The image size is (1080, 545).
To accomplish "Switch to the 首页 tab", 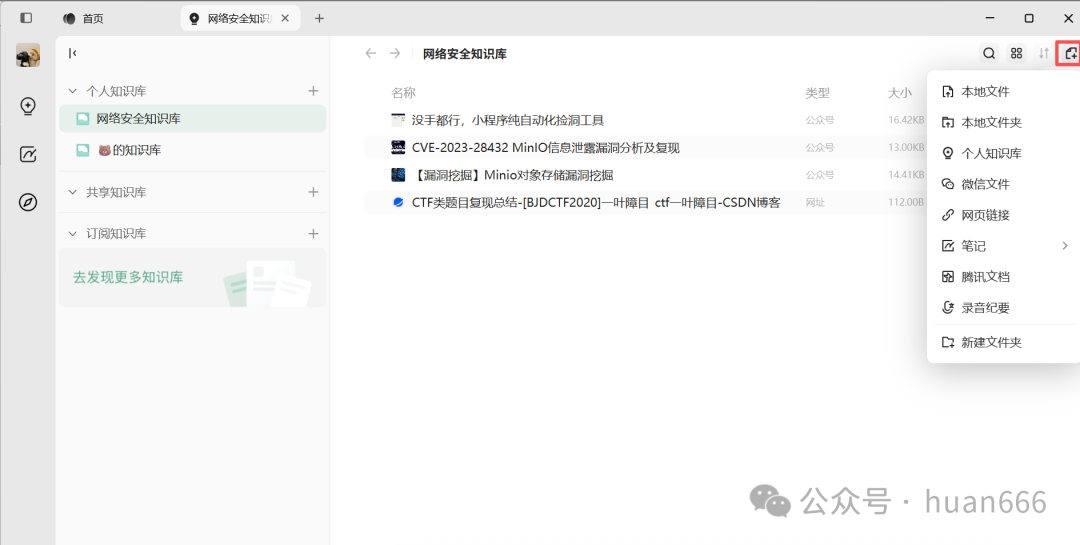I will 92,19.
